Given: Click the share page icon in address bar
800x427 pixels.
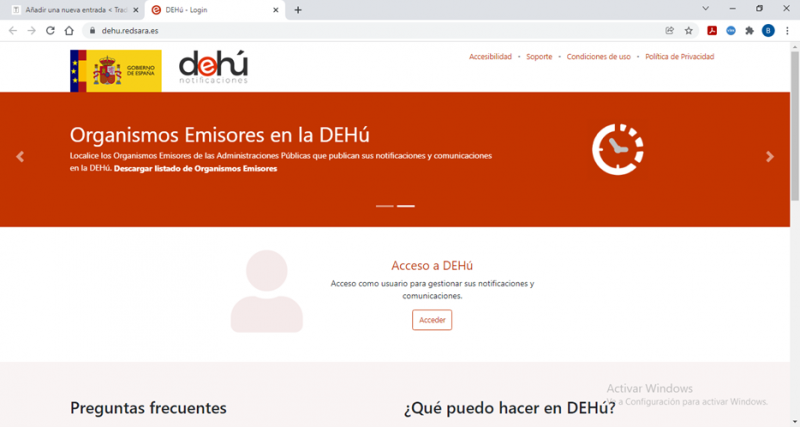Looking at the screenshot, I should (669, 31).
